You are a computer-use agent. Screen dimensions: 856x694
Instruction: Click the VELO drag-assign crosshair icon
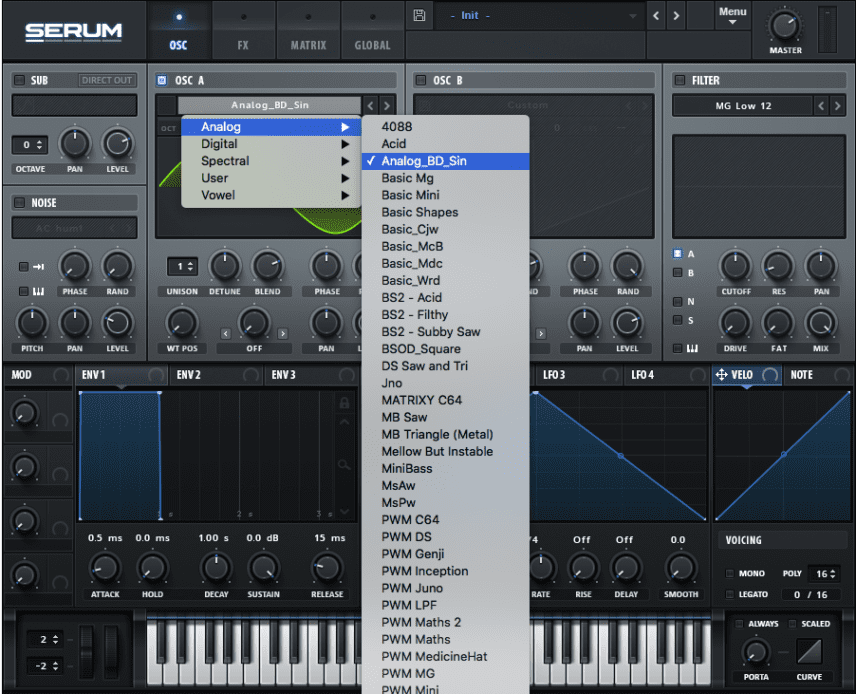pos(721,375)
